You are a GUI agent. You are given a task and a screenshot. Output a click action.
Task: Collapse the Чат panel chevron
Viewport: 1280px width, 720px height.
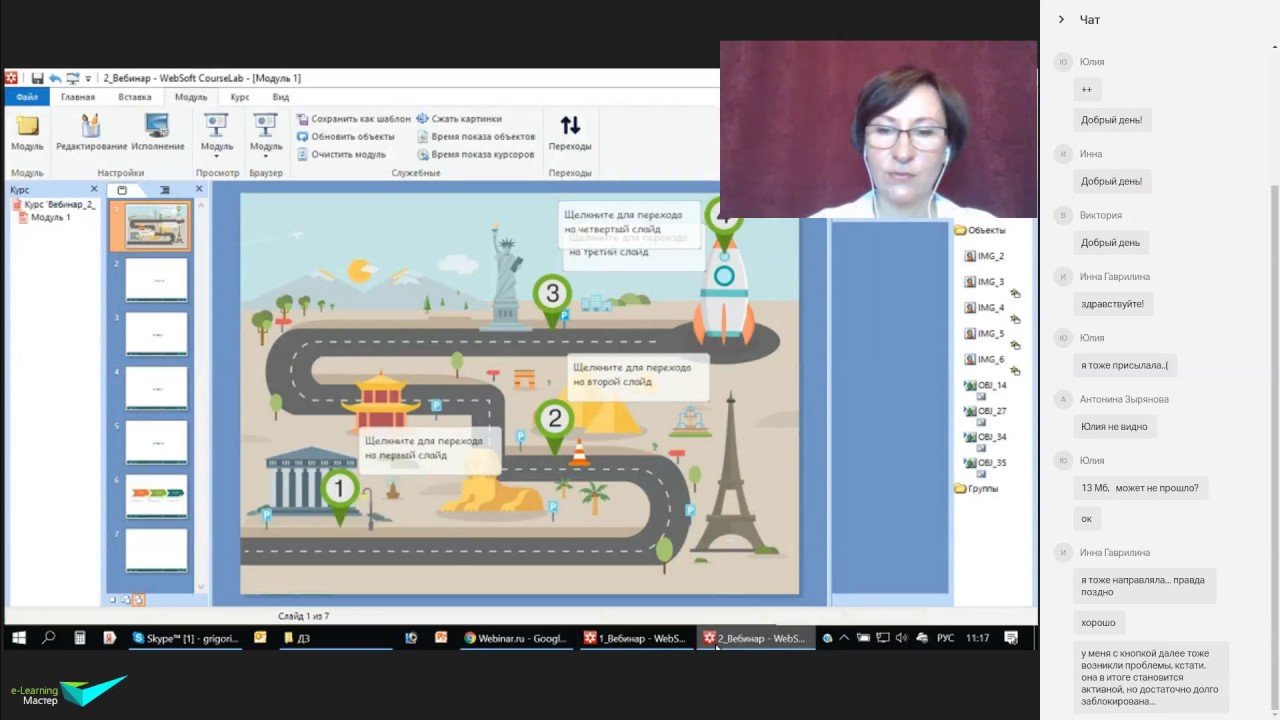[1061, 19]
